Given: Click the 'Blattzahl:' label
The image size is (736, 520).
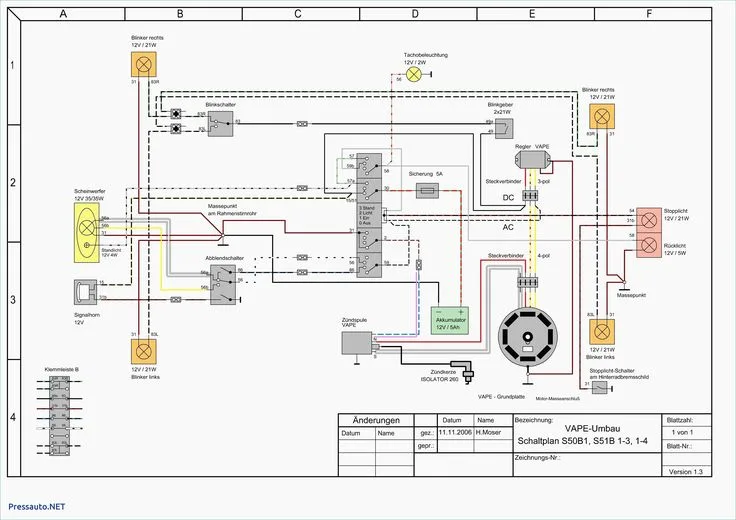Looking at the screenshot, I should coord(680,420).
